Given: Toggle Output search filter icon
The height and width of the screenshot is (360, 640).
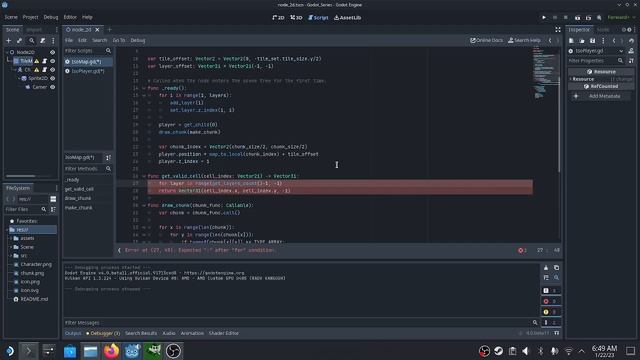Looking at the screenshot, I should pyautogui.click(x=556, y=278).
